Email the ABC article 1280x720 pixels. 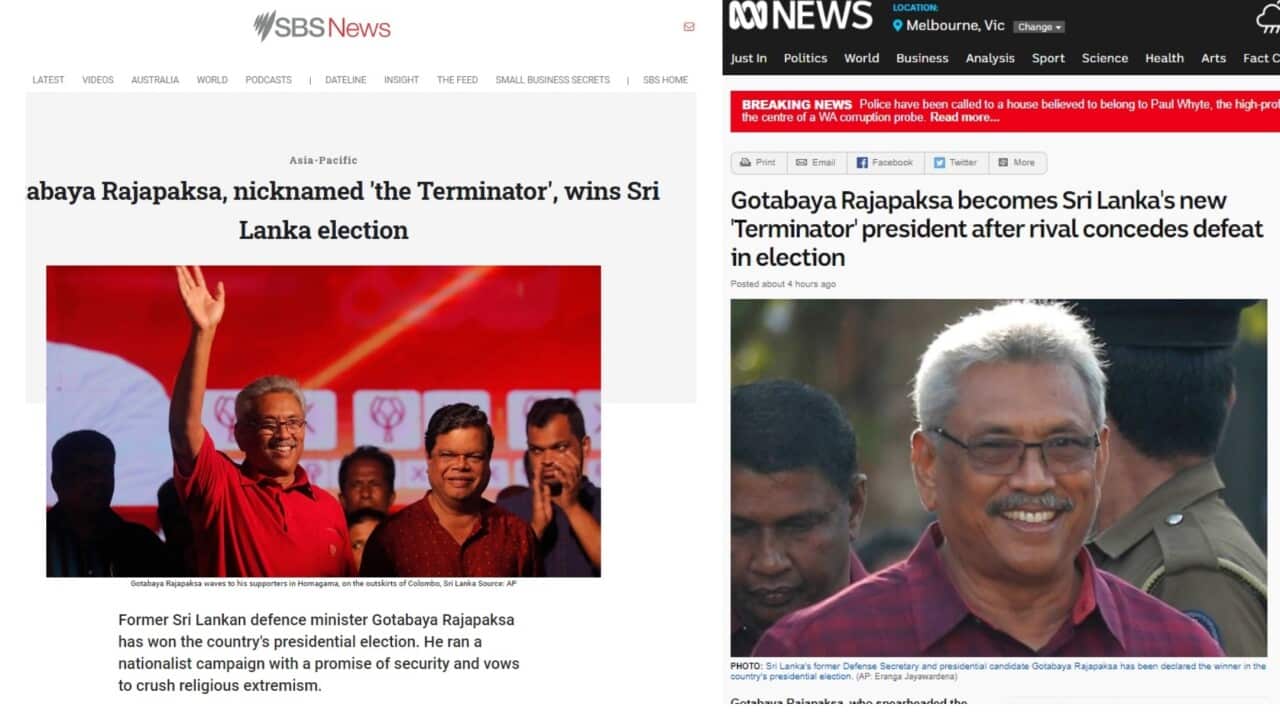[815, 162]
